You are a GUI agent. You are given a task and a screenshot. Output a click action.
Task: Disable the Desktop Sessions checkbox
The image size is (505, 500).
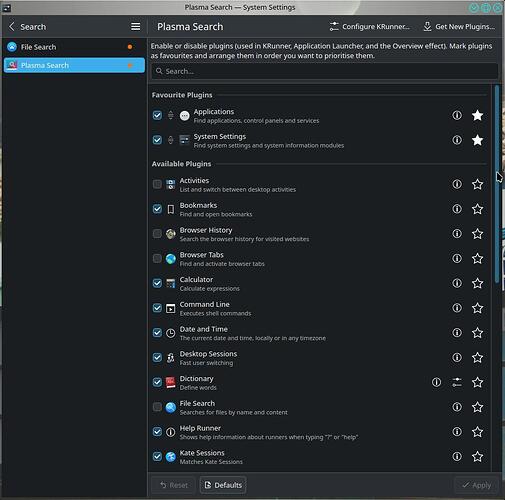click(157, 357)
